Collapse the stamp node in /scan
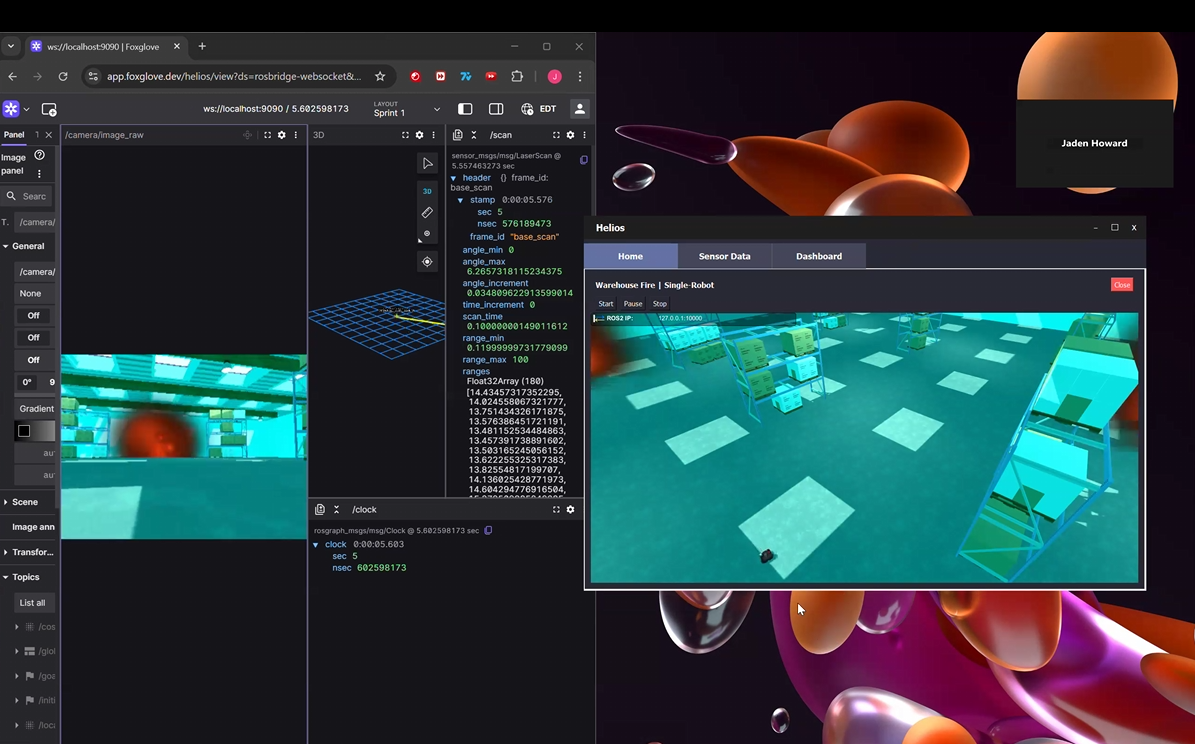This screenshot has width=1195, height=744. (x=460, y=200)
